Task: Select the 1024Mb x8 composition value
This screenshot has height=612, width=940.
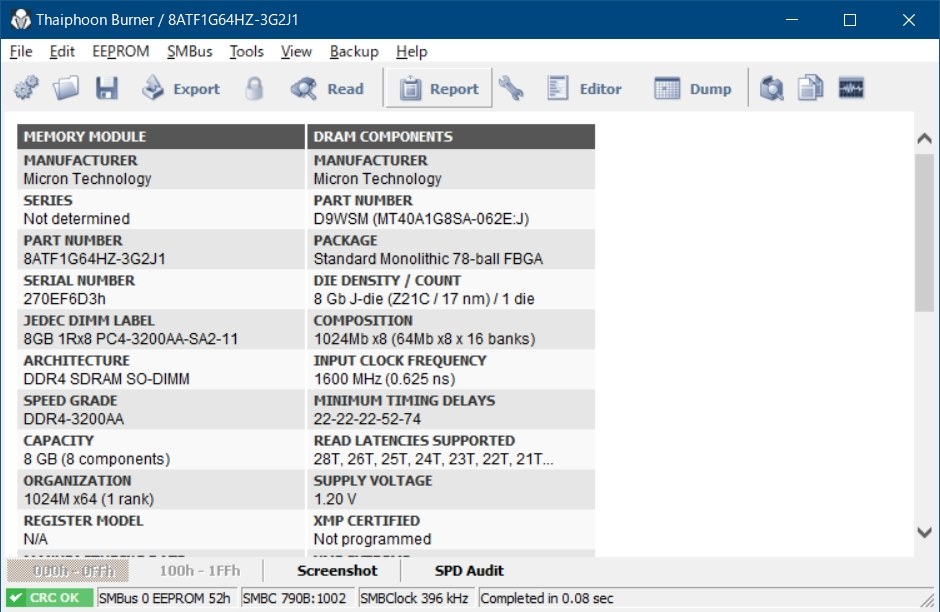Action: point(424,339)
